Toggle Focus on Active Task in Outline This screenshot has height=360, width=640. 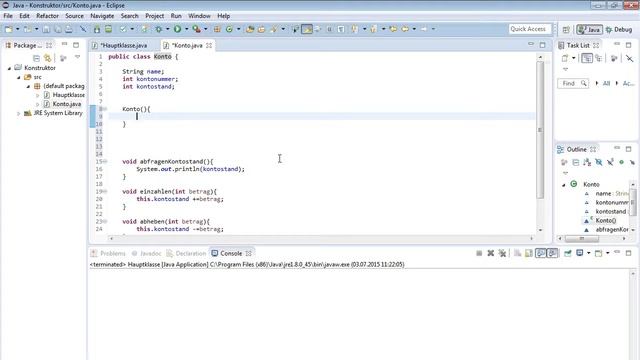tap(564, 162)
